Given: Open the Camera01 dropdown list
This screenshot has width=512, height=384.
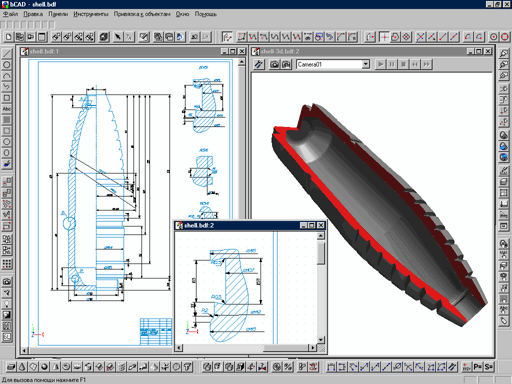Looking at the screenshot, I should click(x=366, y=64).
